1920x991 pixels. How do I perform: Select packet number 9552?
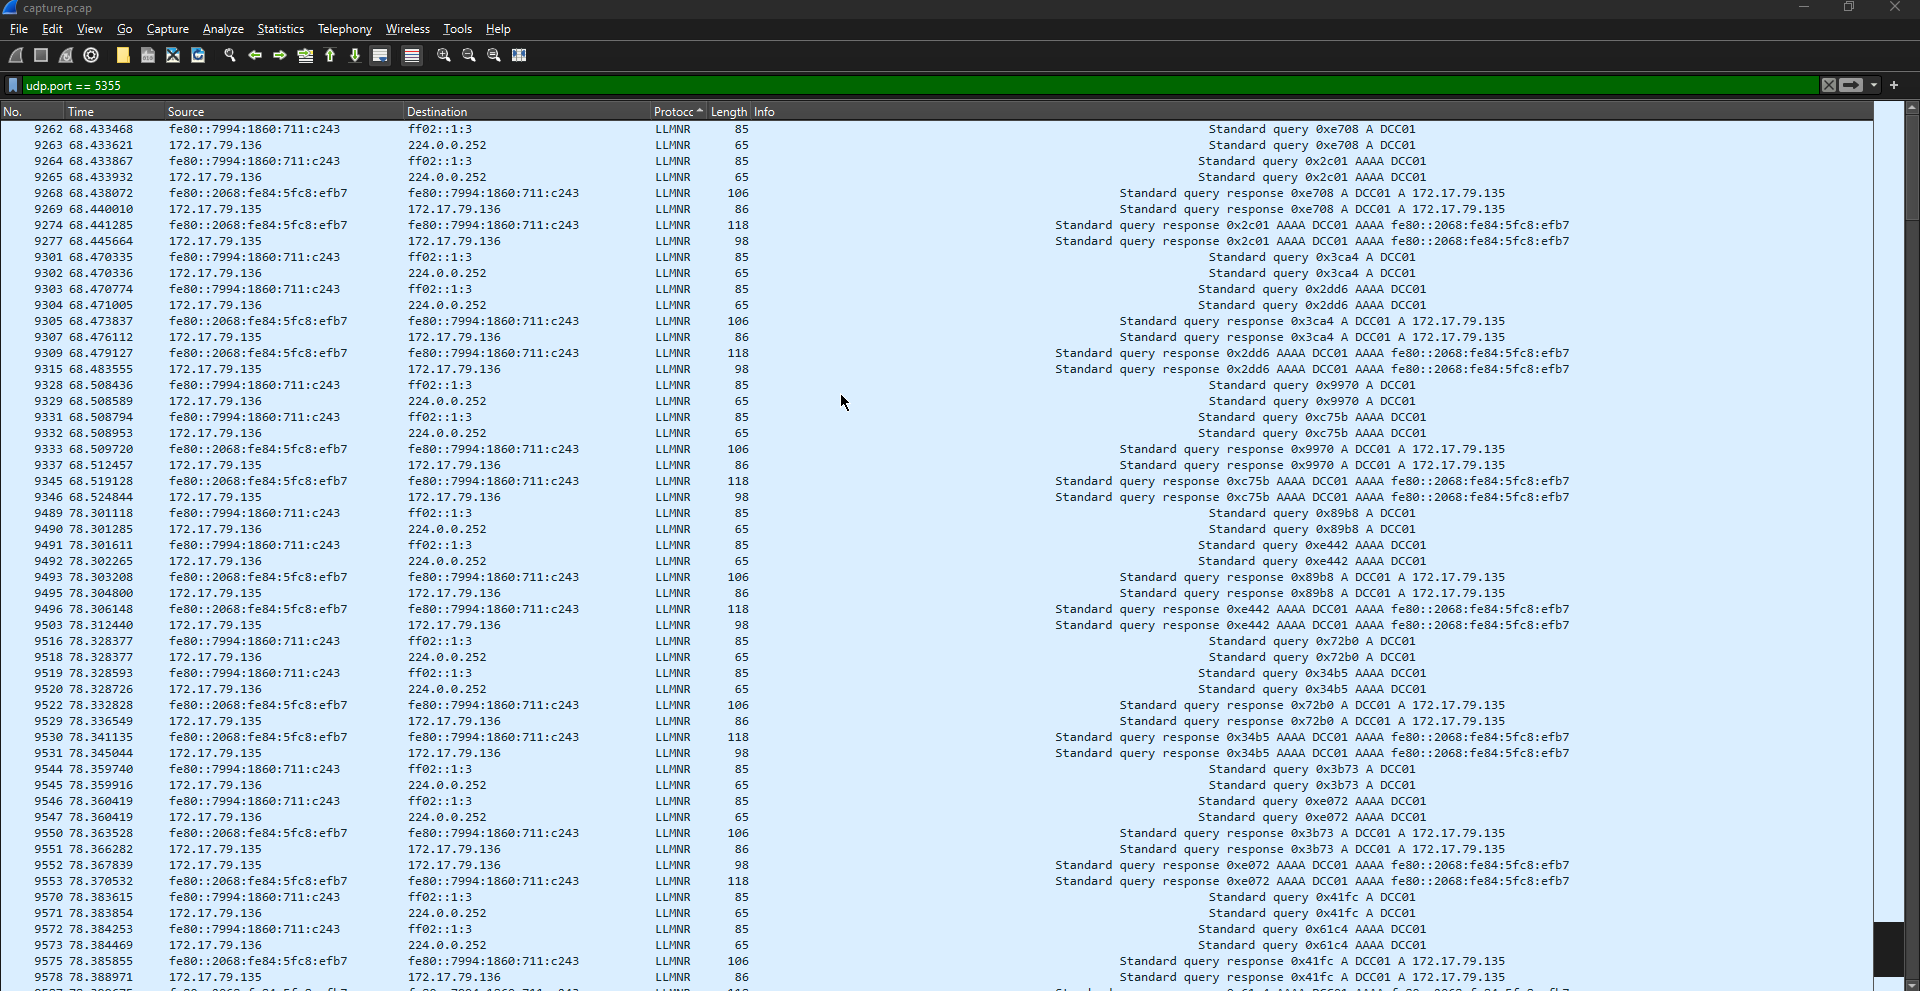coord(936,865)
